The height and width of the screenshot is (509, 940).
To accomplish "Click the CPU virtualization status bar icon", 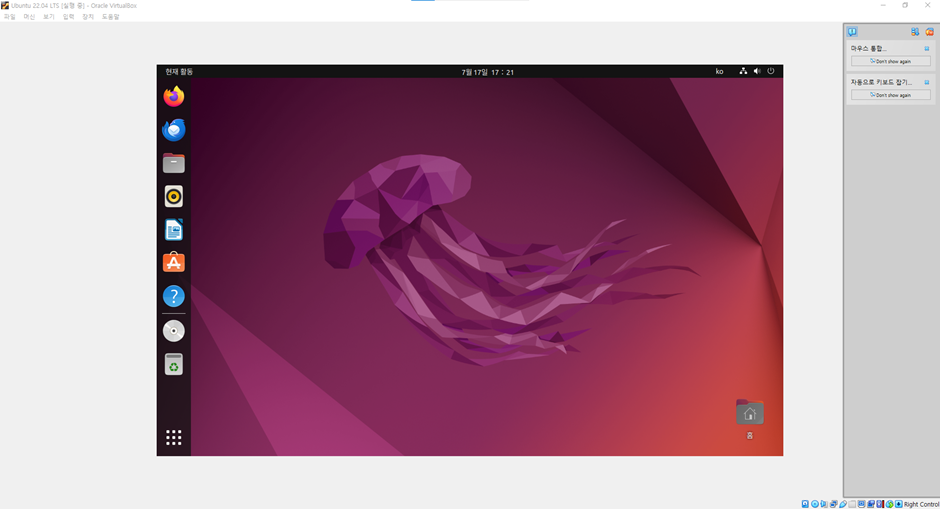I will coord(880,504).
